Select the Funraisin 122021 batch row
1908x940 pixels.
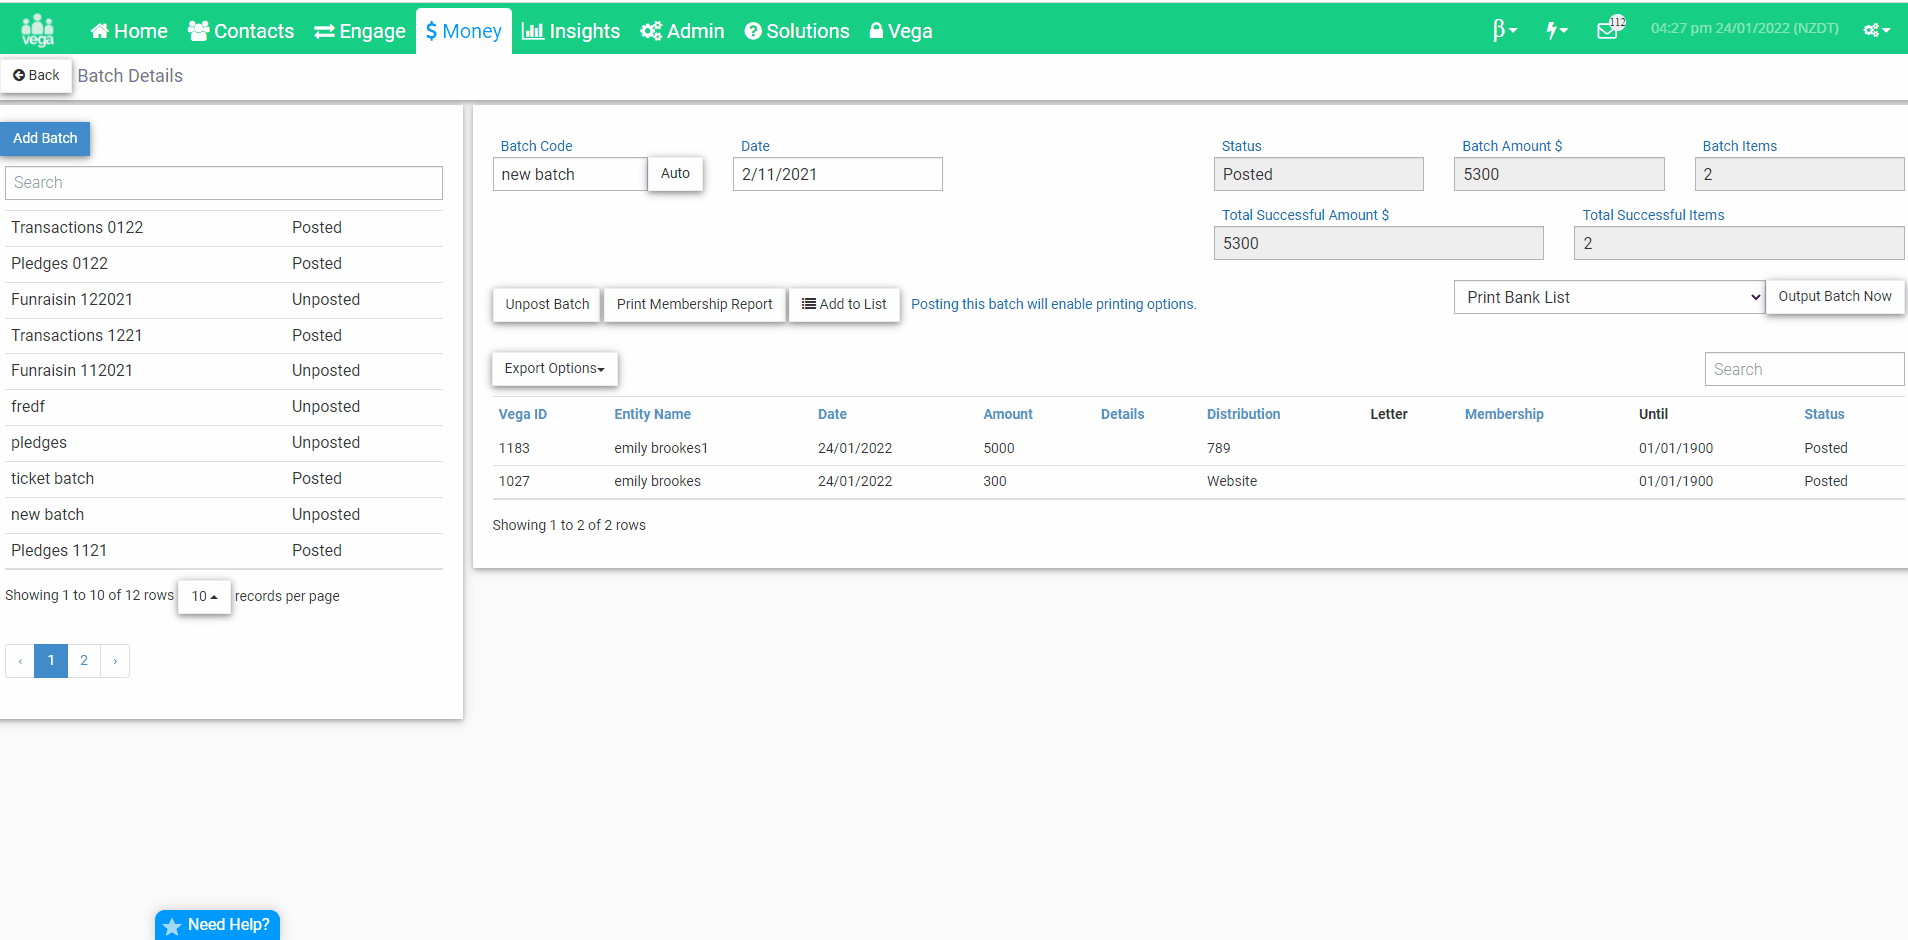[224, 300]
